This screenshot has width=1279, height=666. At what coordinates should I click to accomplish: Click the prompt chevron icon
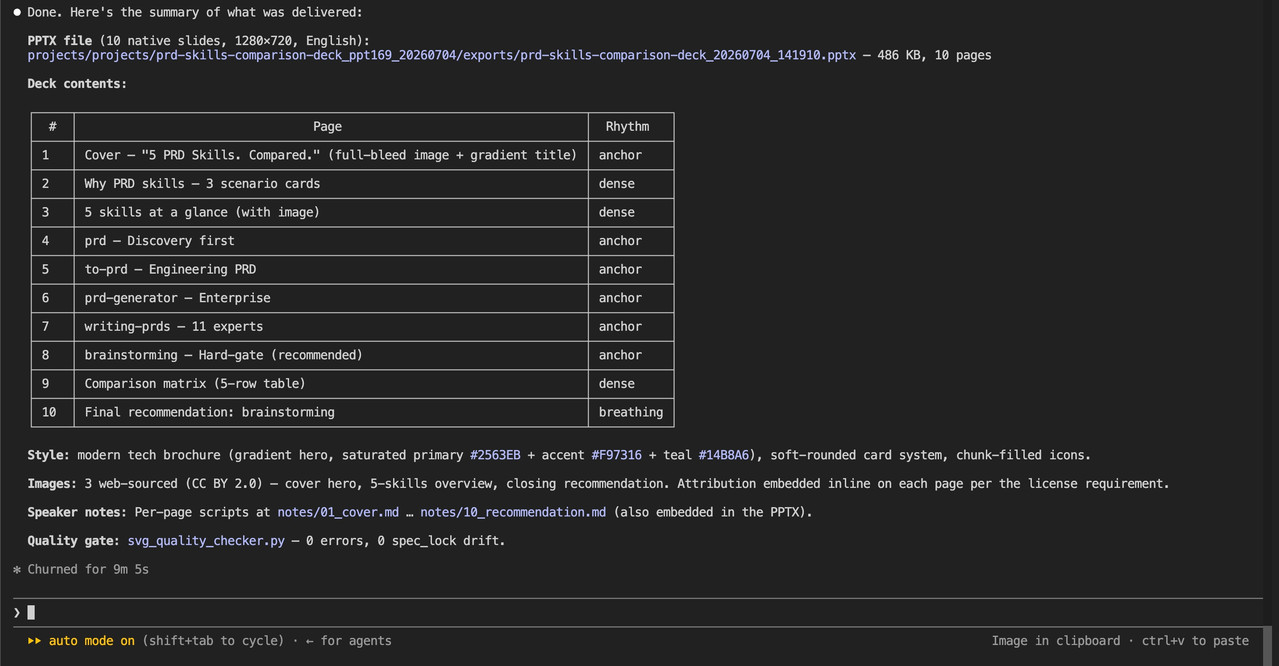tap(17, 612)
